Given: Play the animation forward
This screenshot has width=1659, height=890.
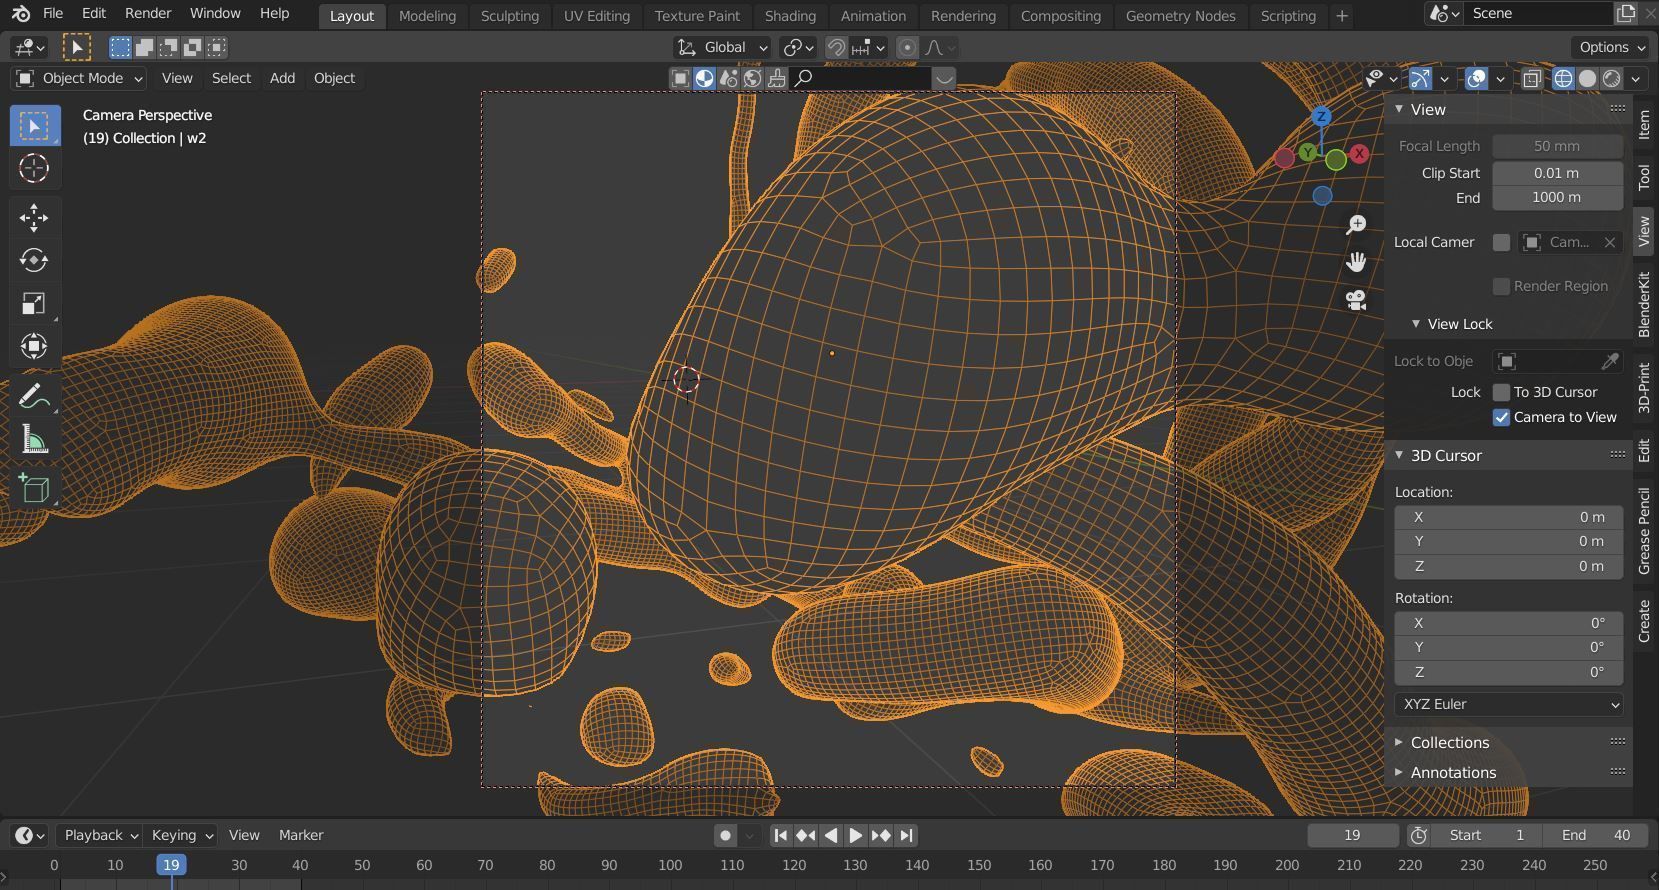Looking at the screenshot, I should [x=856, y=835].
